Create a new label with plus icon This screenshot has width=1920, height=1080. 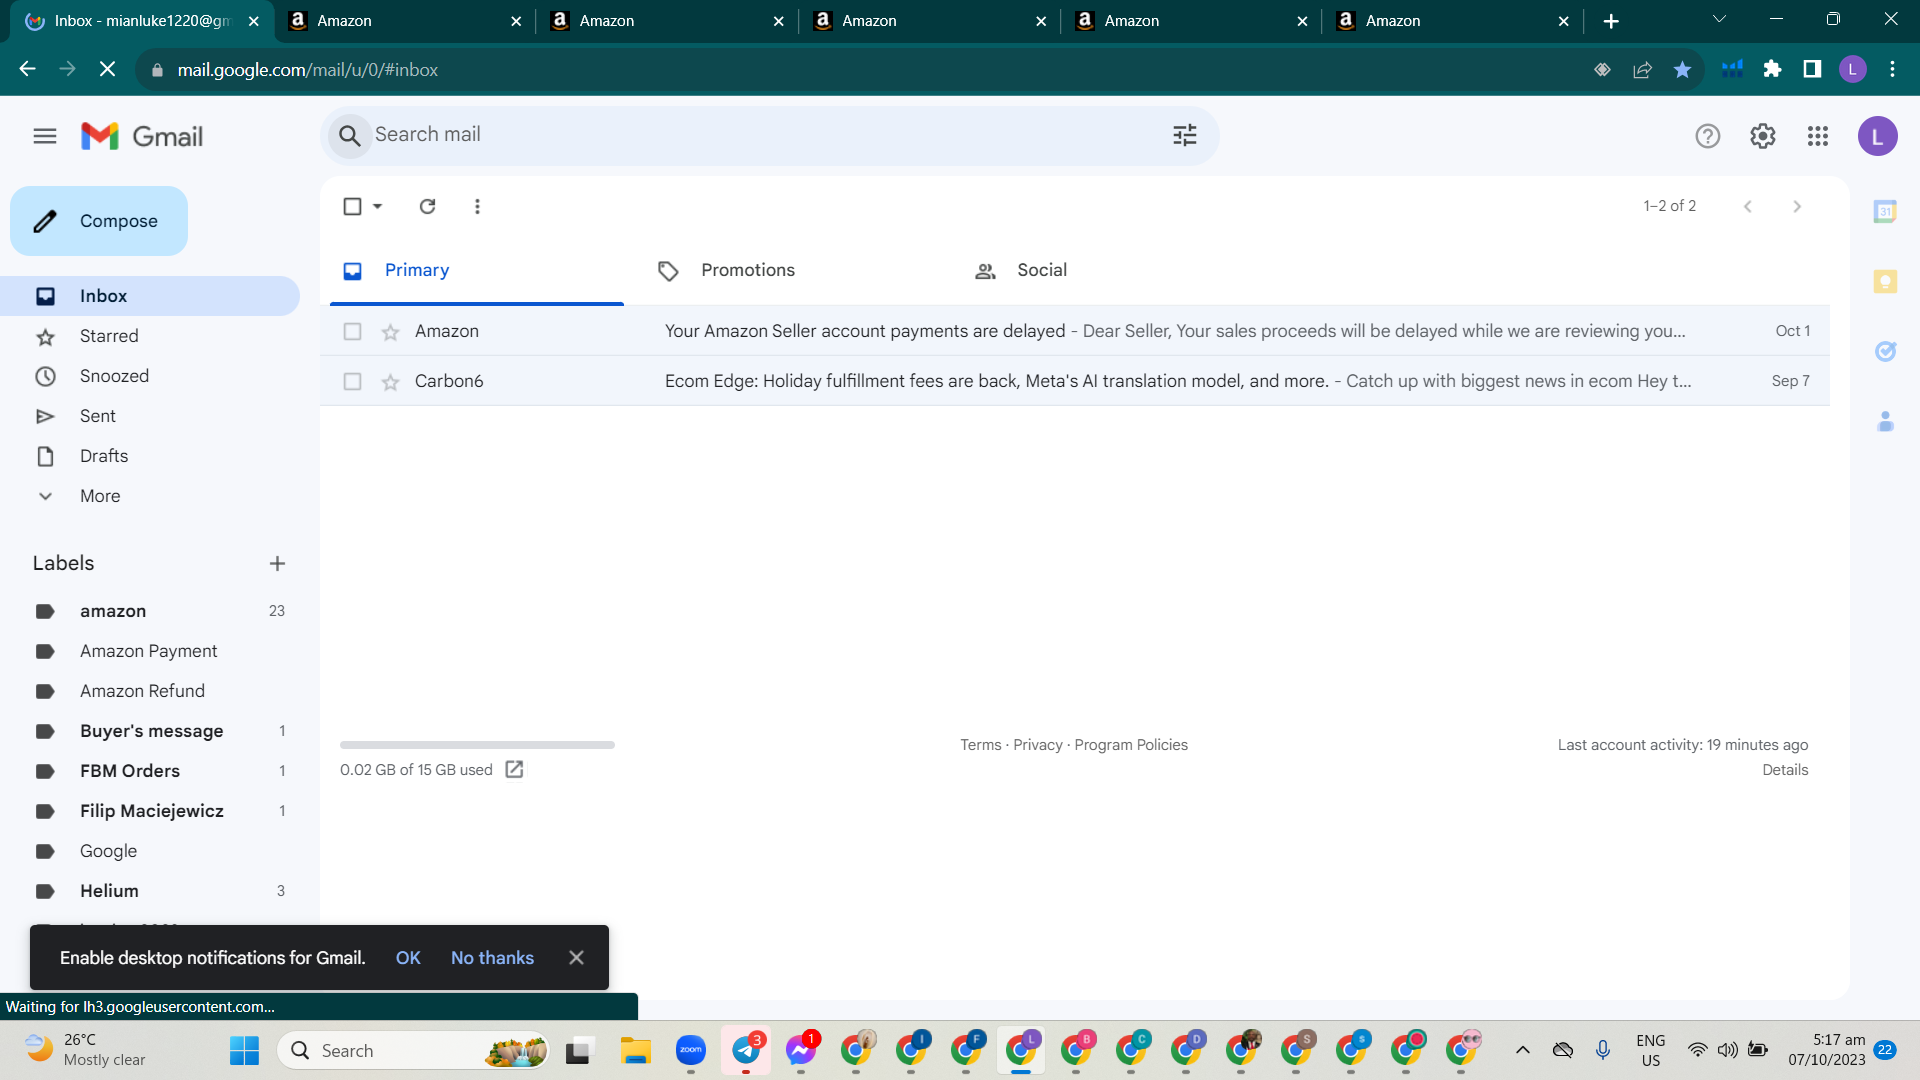pyautogui.click(x=277, y=564)
